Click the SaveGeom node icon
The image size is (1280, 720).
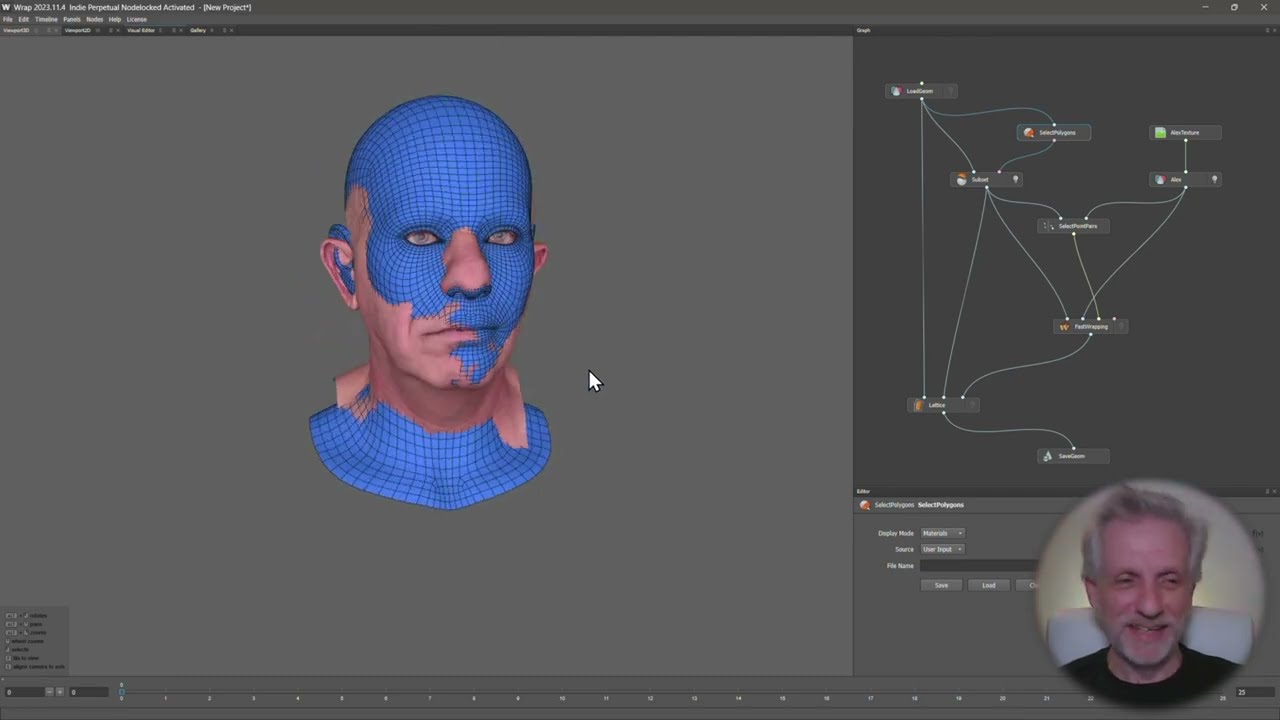tap(1048, 456)
